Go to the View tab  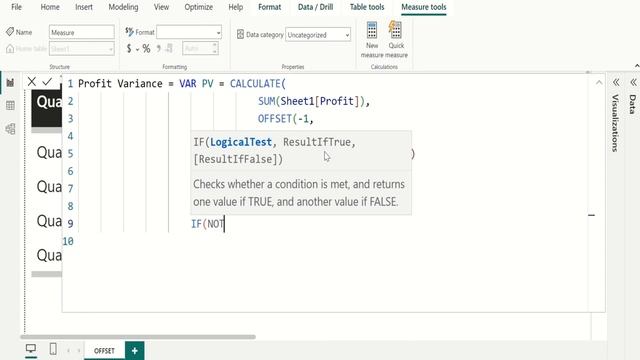coord(161,7)
